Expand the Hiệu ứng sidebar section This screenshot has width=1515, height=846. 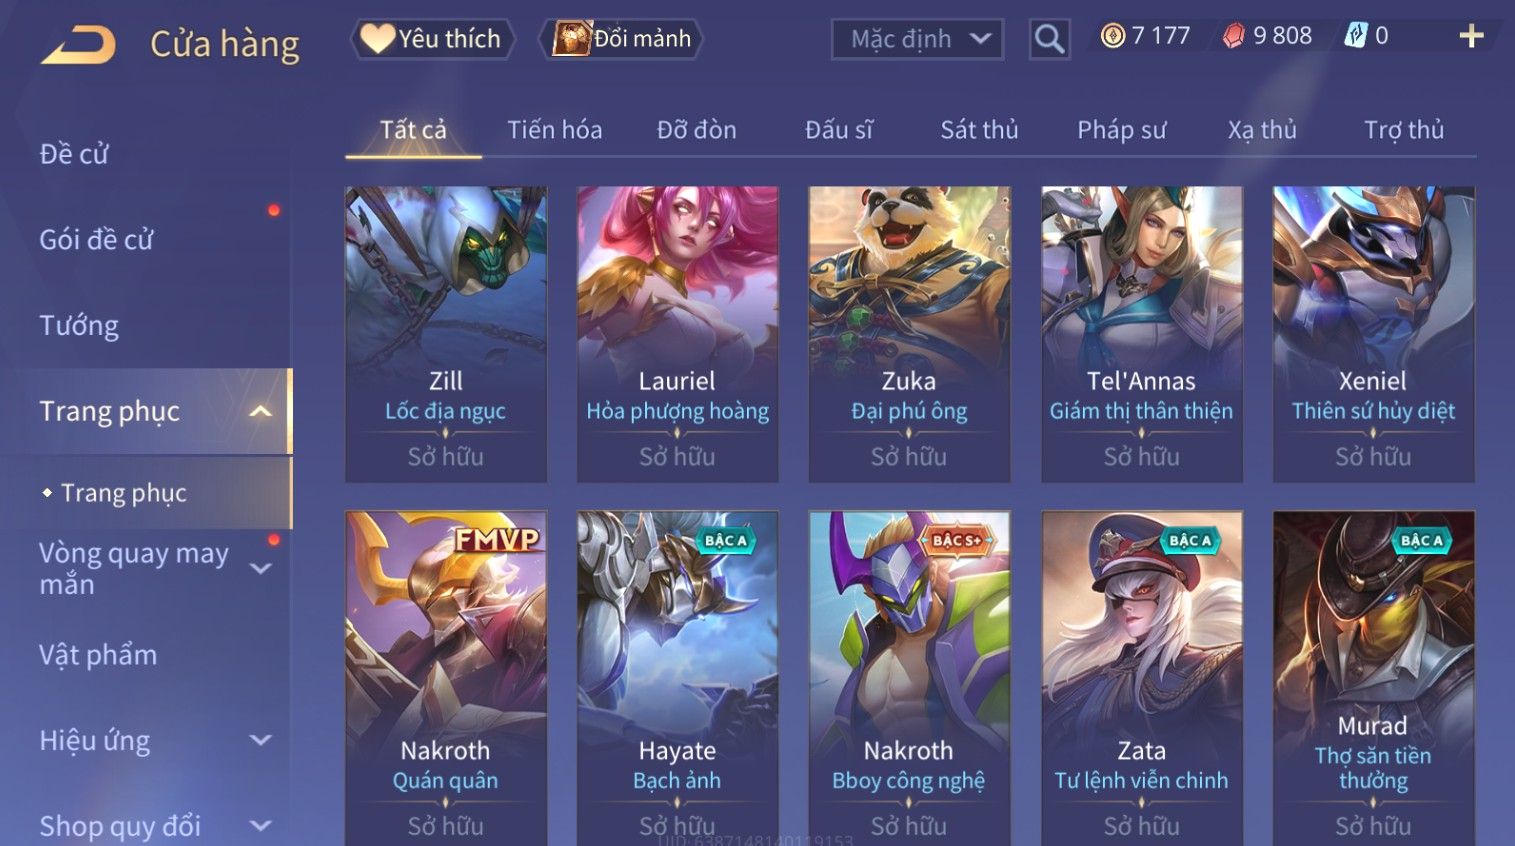point(260,740)
